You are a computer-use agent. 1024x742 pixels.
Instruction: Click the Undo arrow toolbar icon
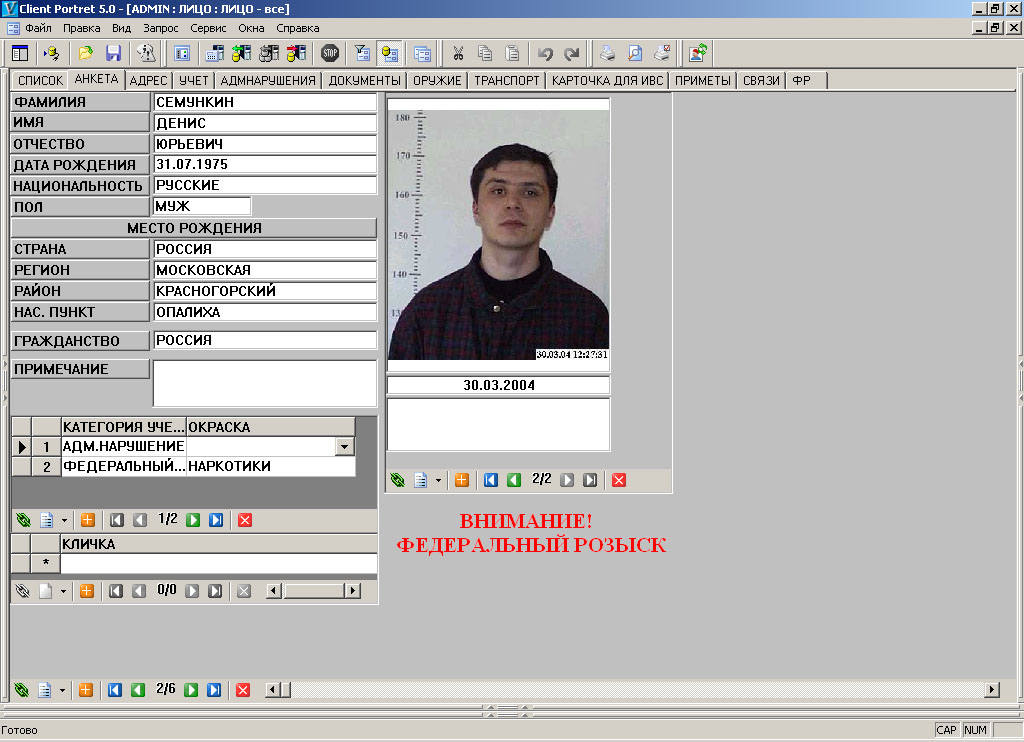[545, 53]
